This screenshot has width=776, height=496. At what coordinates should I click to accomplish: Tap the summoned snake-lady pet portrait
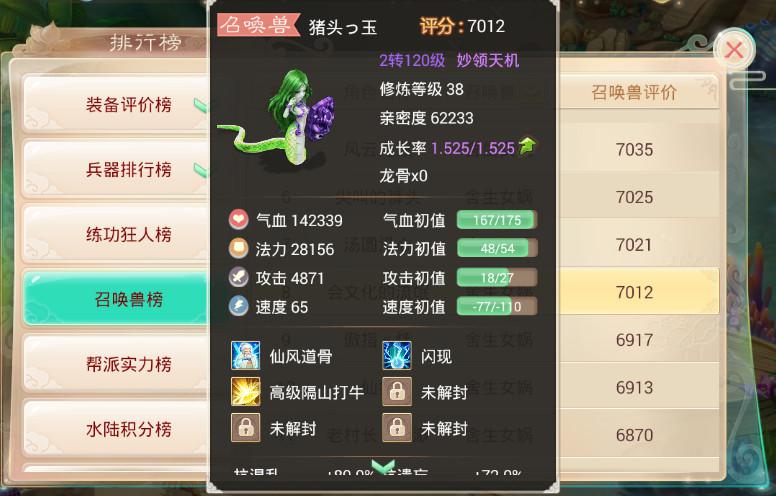coord(278,119)
